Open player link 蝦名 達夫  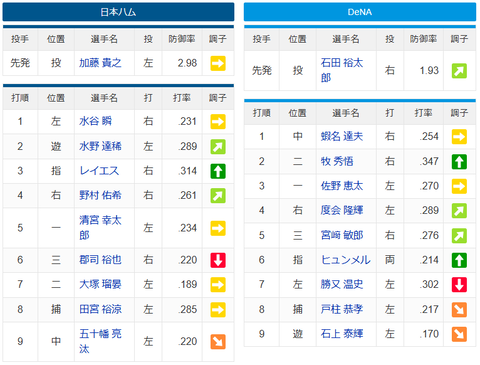[x=342, y=136]
